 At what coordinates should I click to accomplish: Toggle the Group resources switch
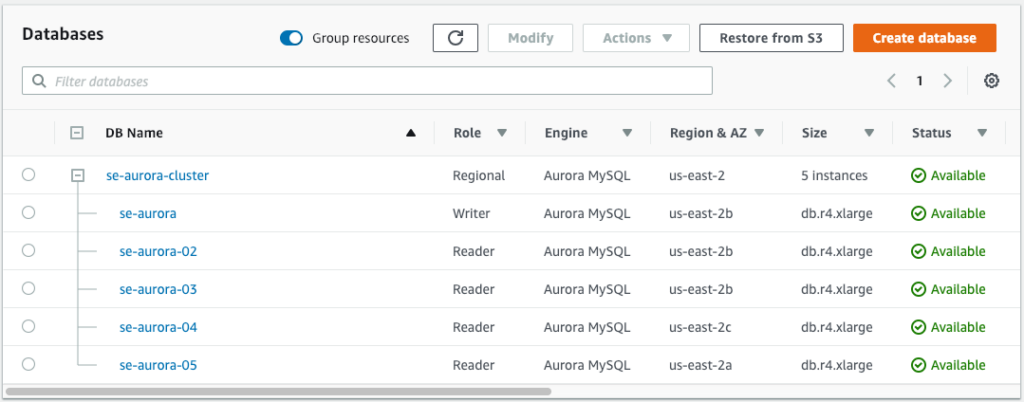click(x=291, y=38)
